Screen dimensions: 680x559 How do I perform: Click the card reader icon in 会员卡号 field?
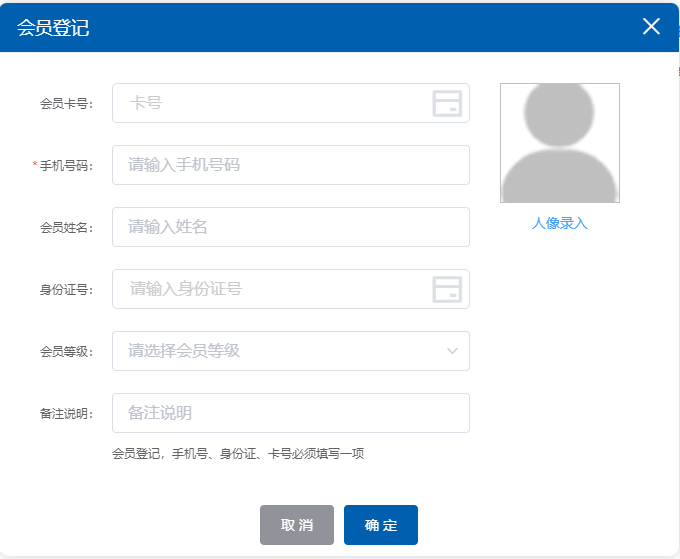446,103
